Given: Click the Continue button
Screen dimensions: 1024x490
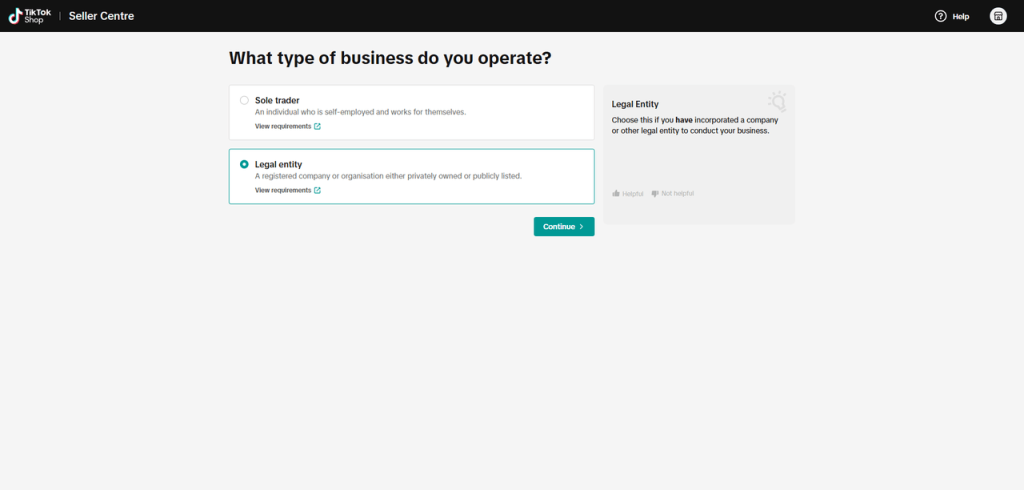Looking at the screenshot, I should pyautogui.click(x=564, y=227).
